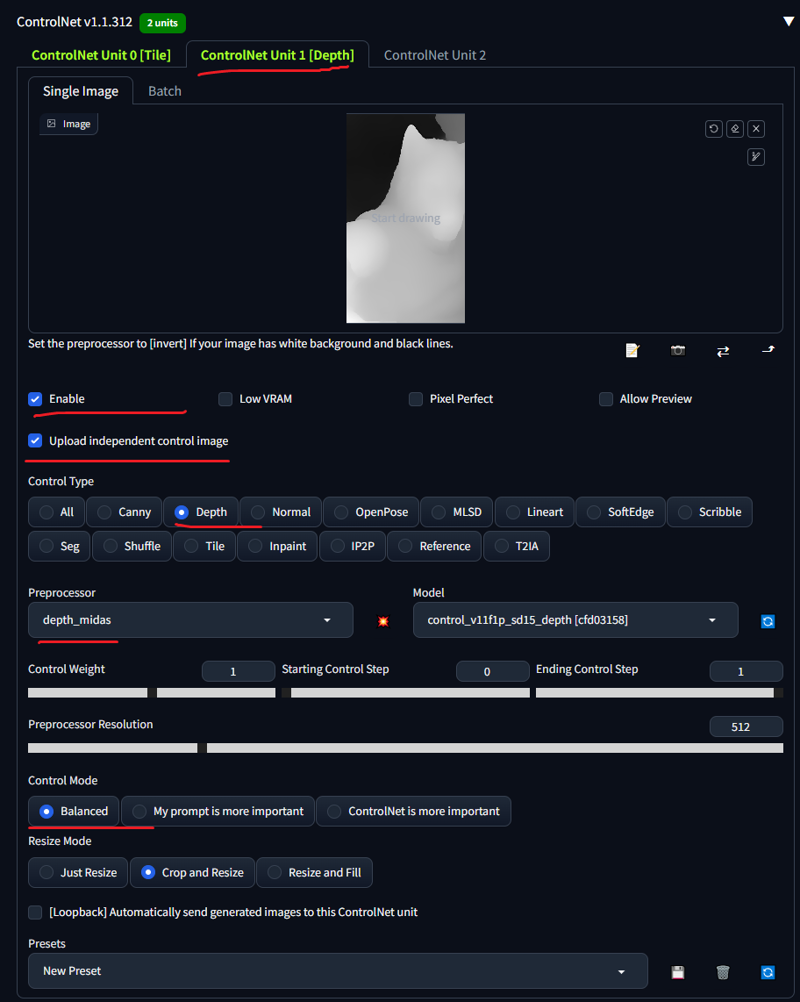Save the preset with floppy disk icon

[x=678, y=972]
